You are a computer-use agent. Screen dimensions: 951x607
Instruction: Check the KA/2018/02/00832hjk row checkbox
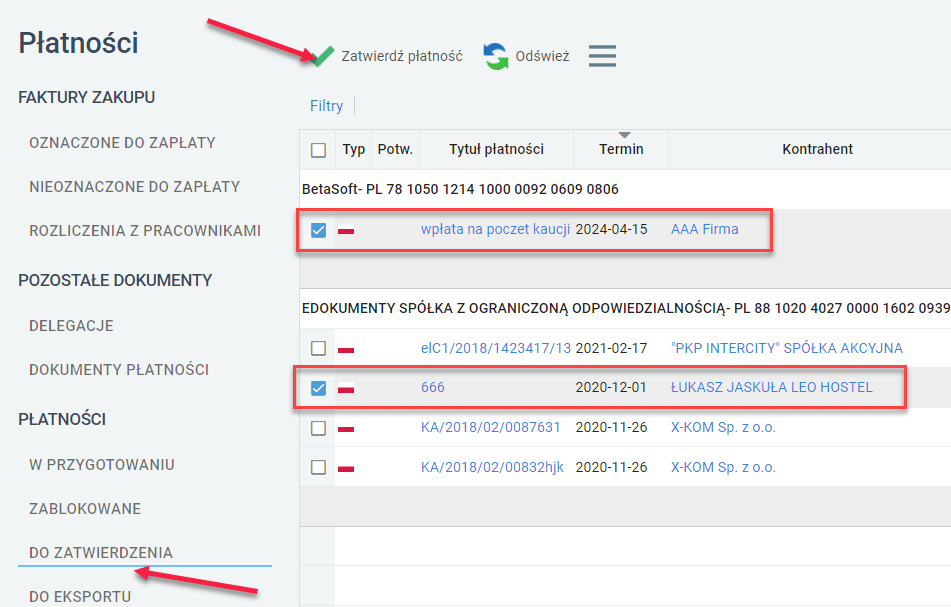pos(318,468)
